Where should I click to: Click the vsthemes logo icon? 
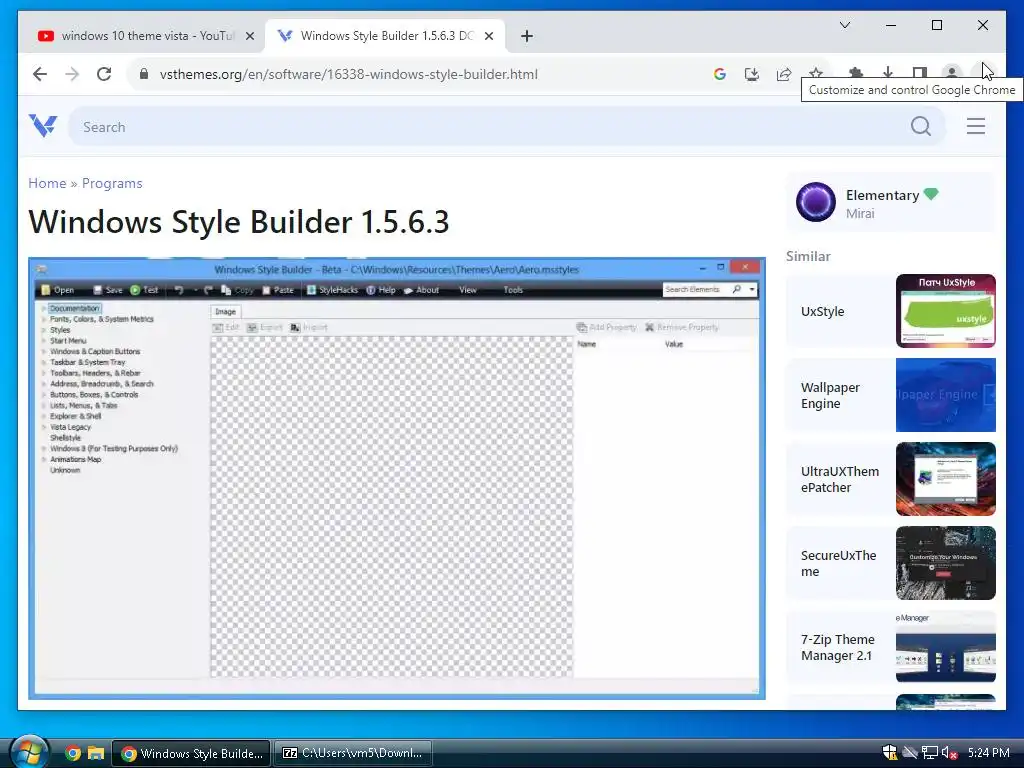[43, 126]
